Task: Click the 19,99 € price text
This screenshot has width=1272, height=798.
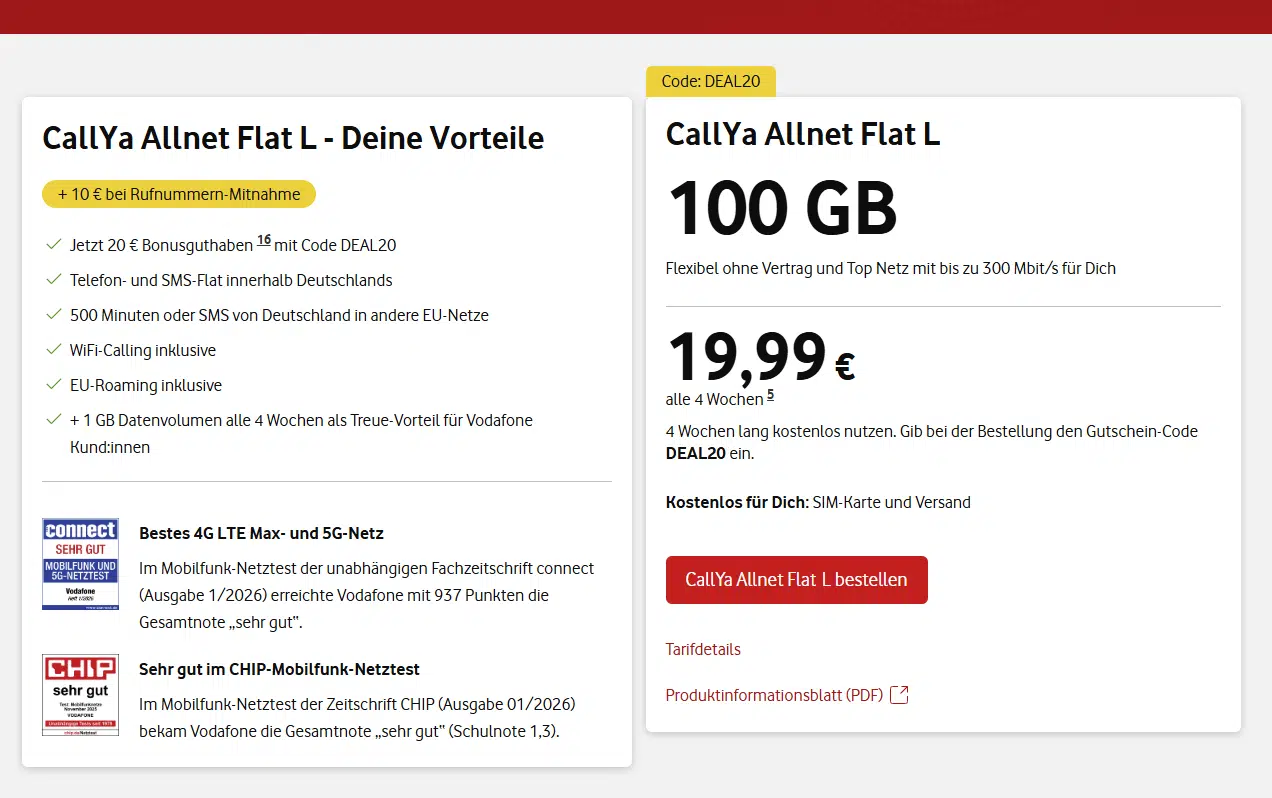Action: pos(760,357)
